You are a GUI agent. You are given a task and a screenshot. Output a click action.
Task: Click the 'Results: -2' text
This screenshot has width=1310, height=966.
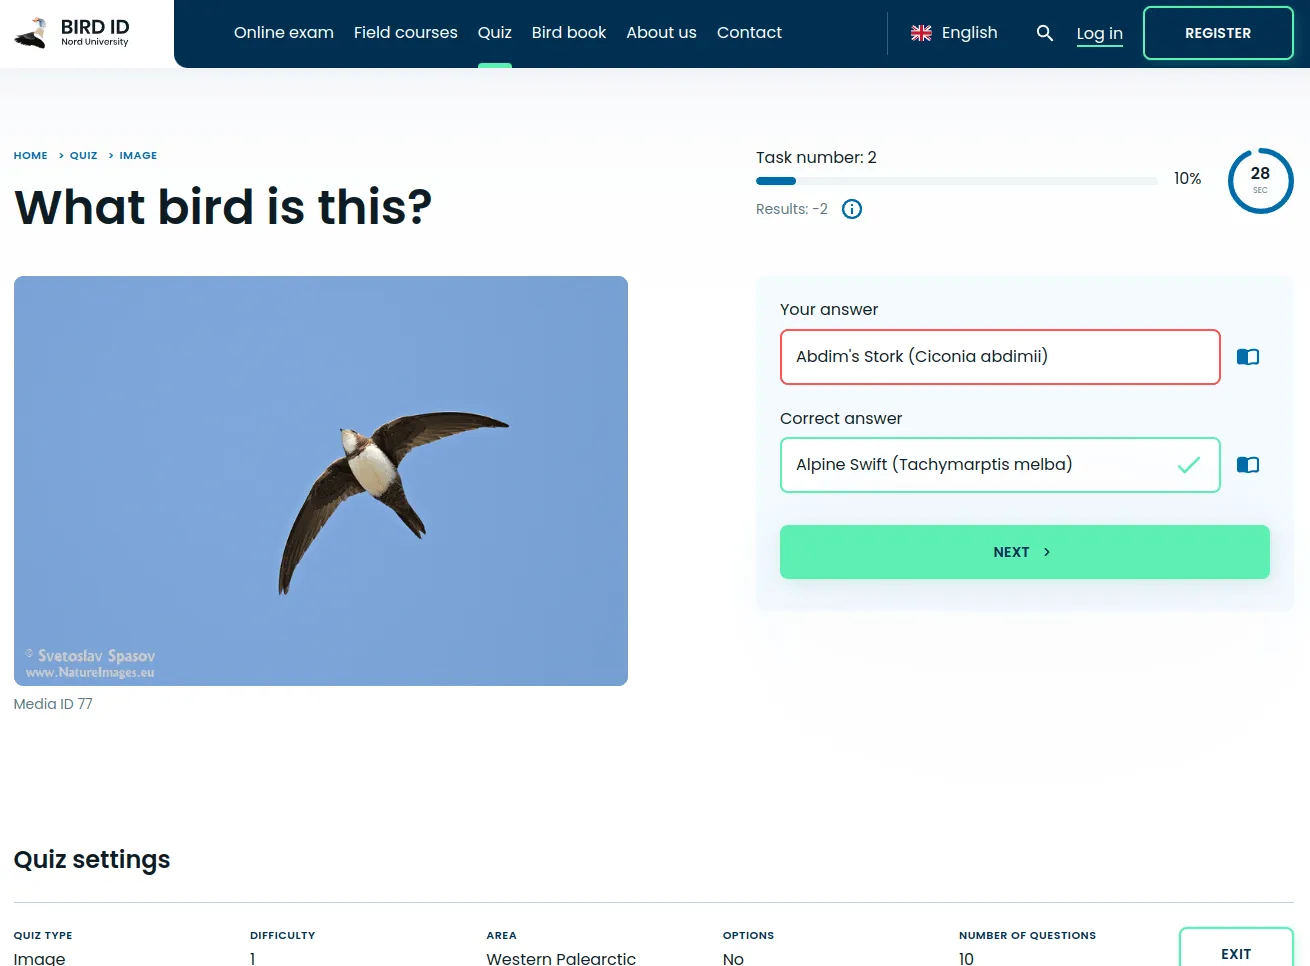pos(792,209)
